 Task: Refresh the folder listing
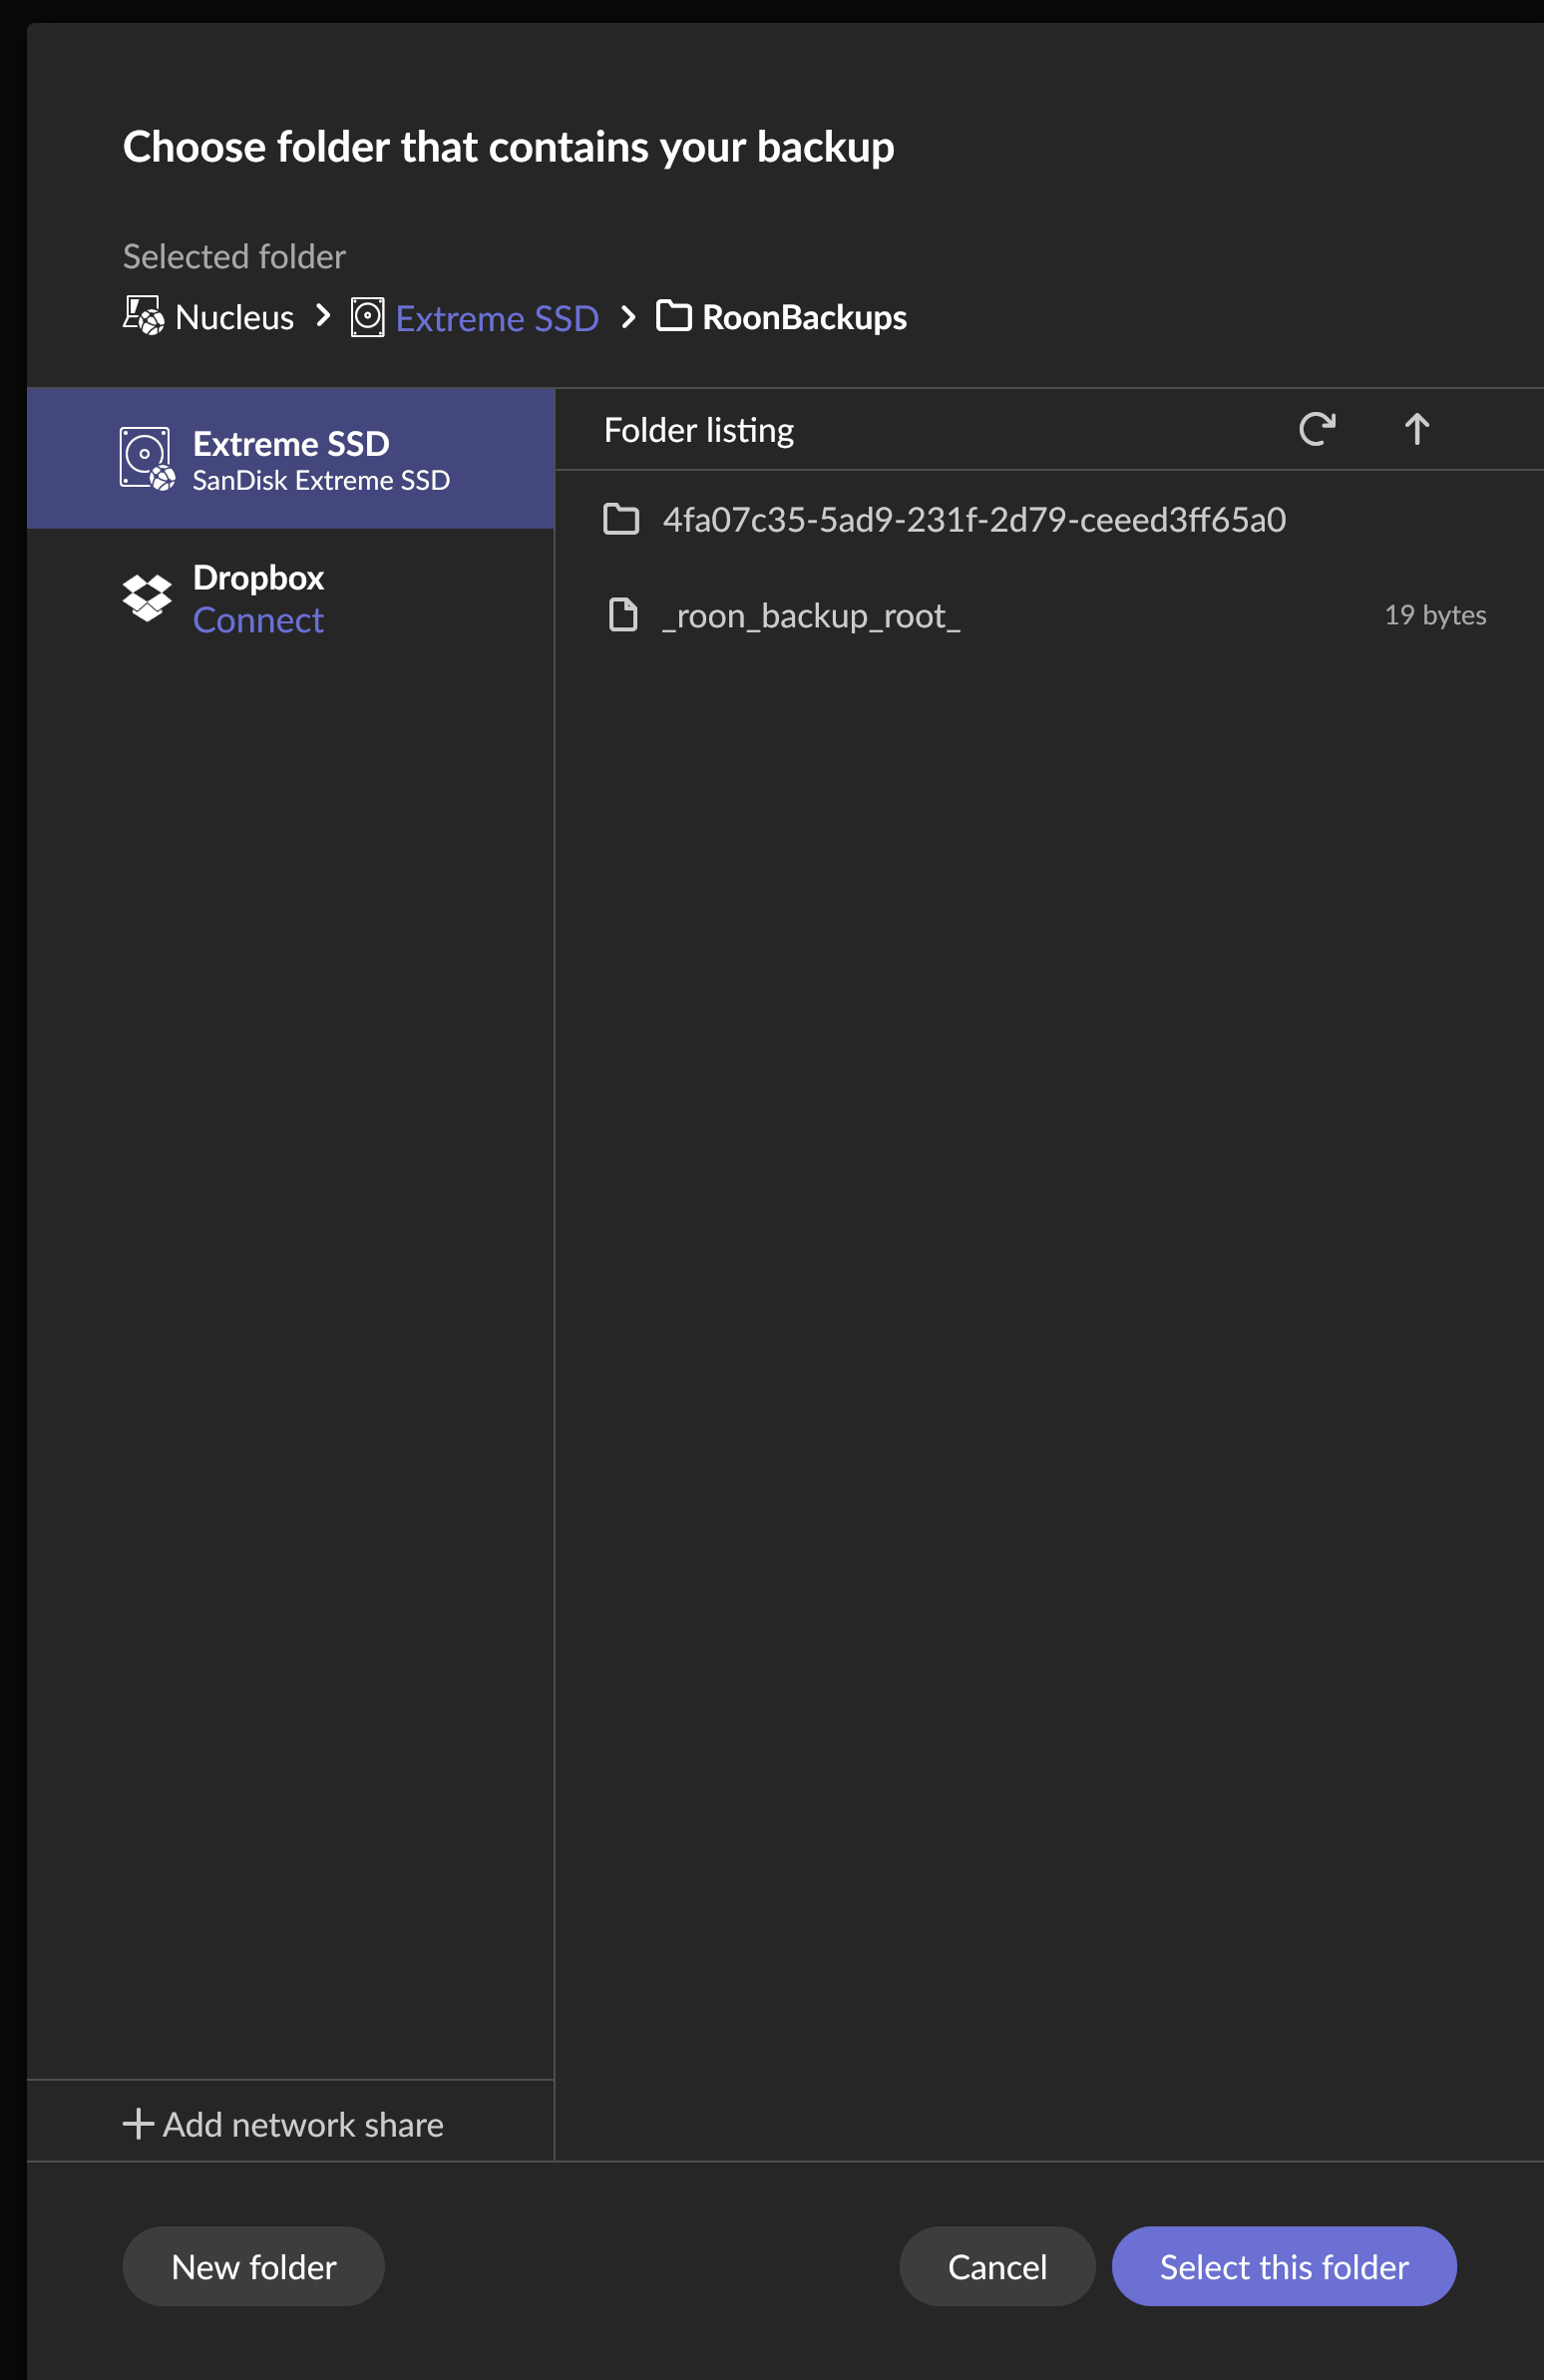pyautogui.click(x=1316, y=429)
